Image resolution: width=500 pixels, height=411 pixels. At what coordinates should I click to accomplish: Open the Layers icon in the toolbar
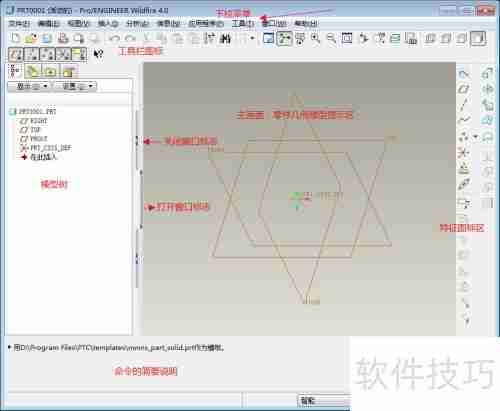[x=395, y=39]
